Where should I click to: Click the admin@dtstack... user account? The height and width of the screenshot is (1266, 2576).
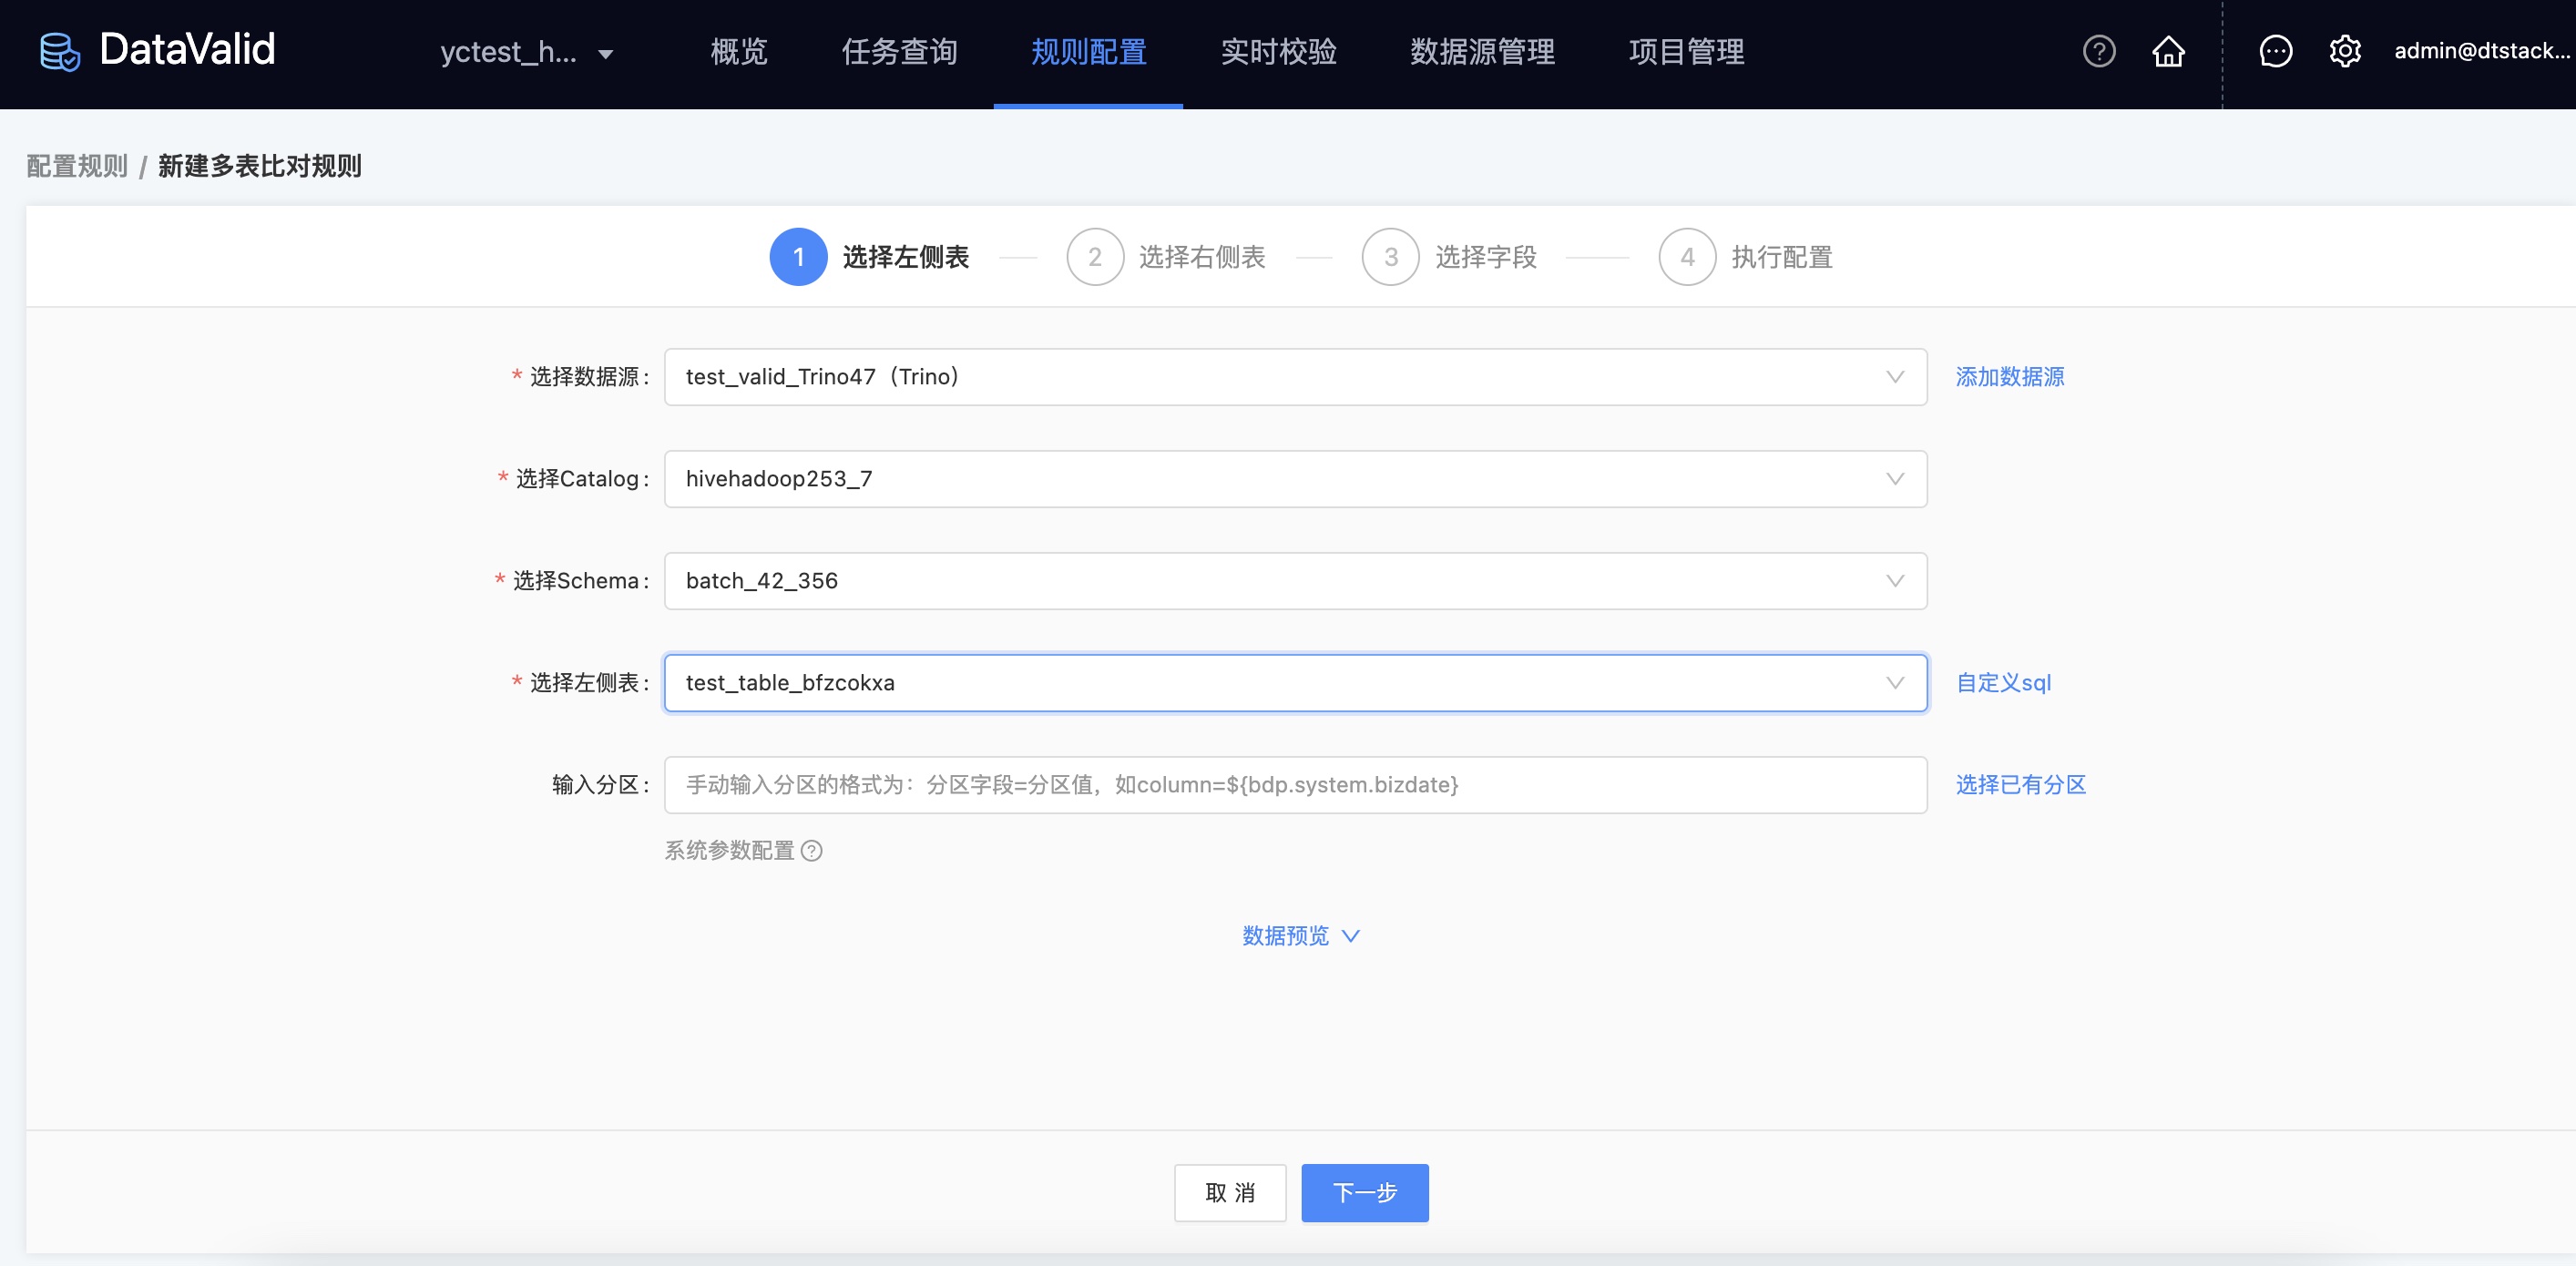click(2481, 51)
